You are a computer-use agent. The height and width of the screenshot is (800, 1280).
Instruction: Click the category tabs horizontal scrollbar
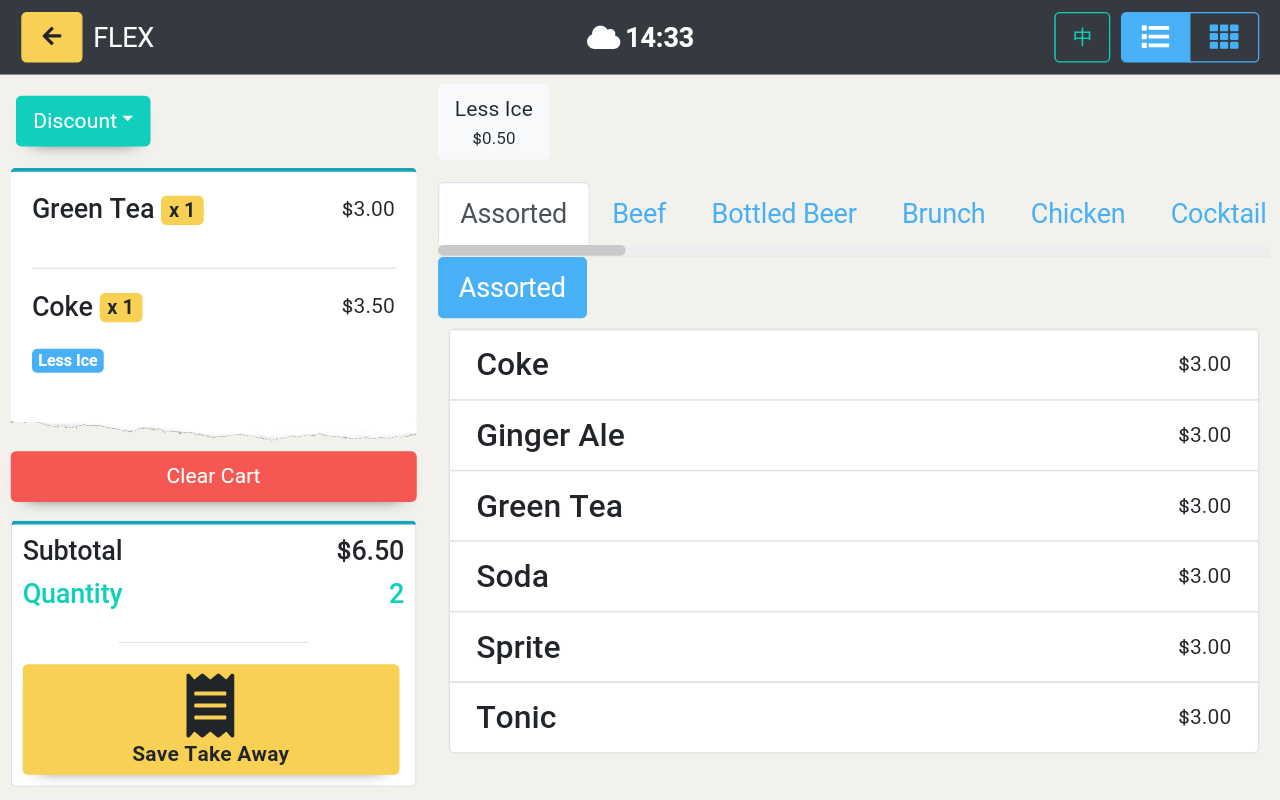pyautogui.click(x=532, y=250)
